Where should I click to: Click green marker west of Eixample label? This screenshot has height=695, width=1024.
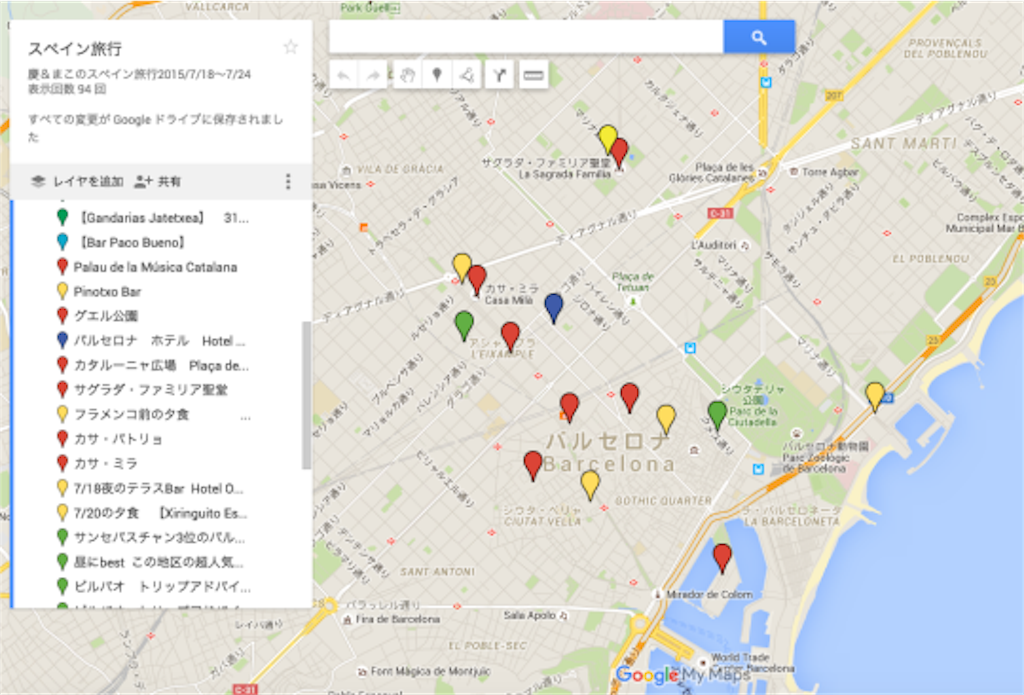point(464,325)
